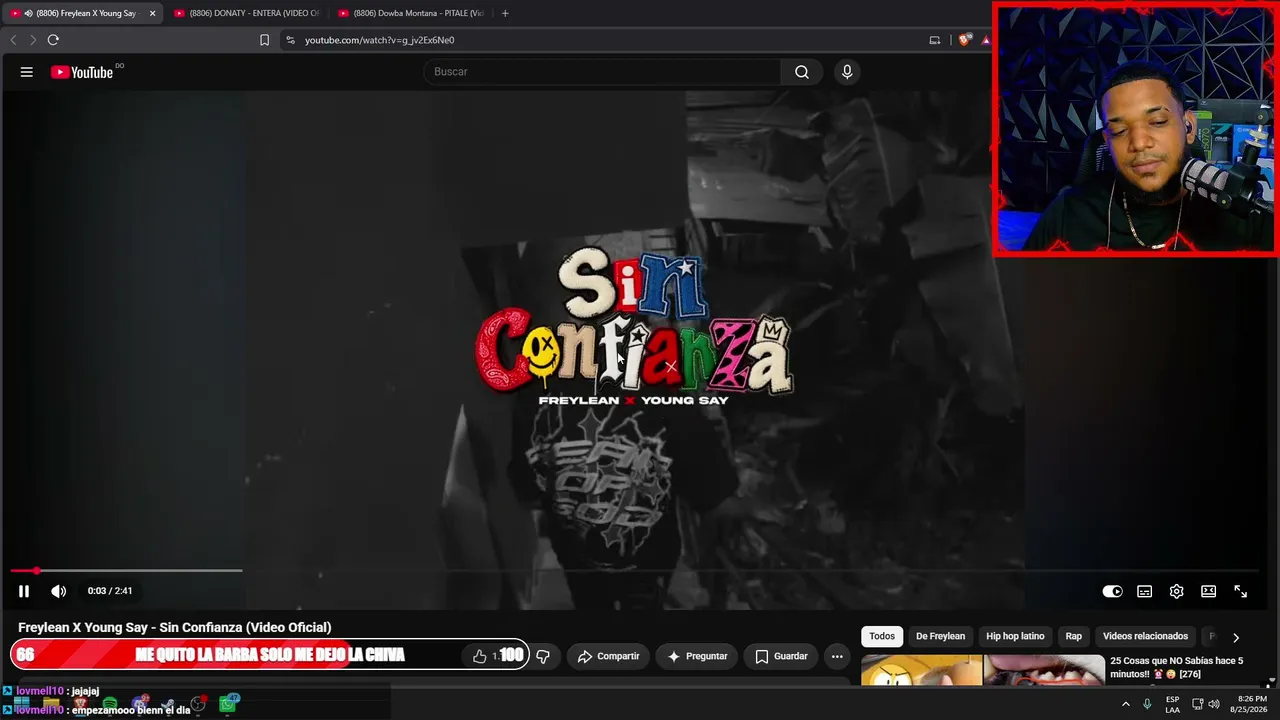
Task: Go forward in browser history
Action: coord(33,40)
